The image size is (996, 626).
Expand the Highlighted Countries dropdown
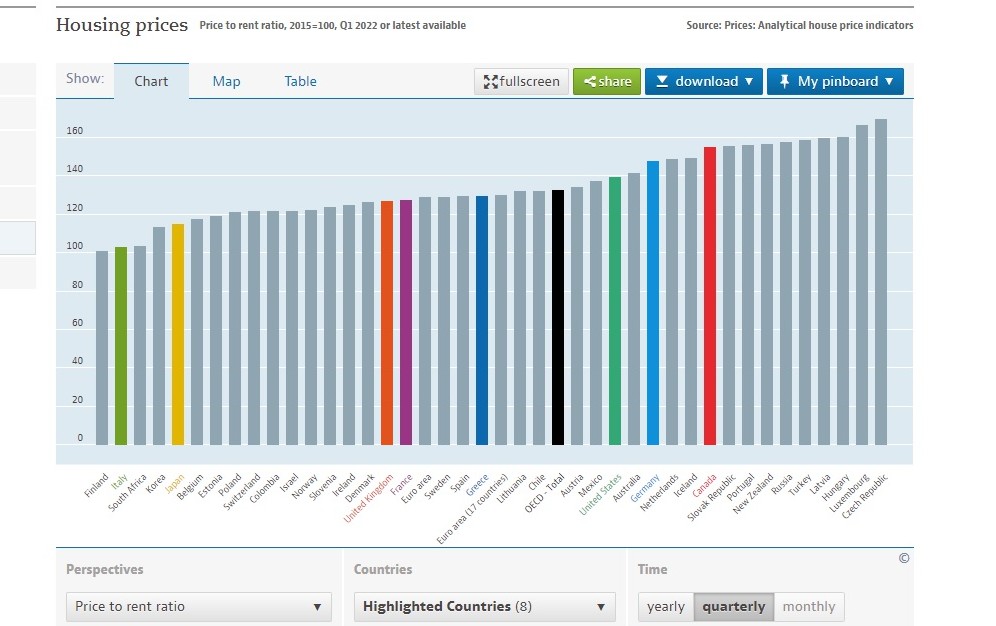tap(485, 606)
